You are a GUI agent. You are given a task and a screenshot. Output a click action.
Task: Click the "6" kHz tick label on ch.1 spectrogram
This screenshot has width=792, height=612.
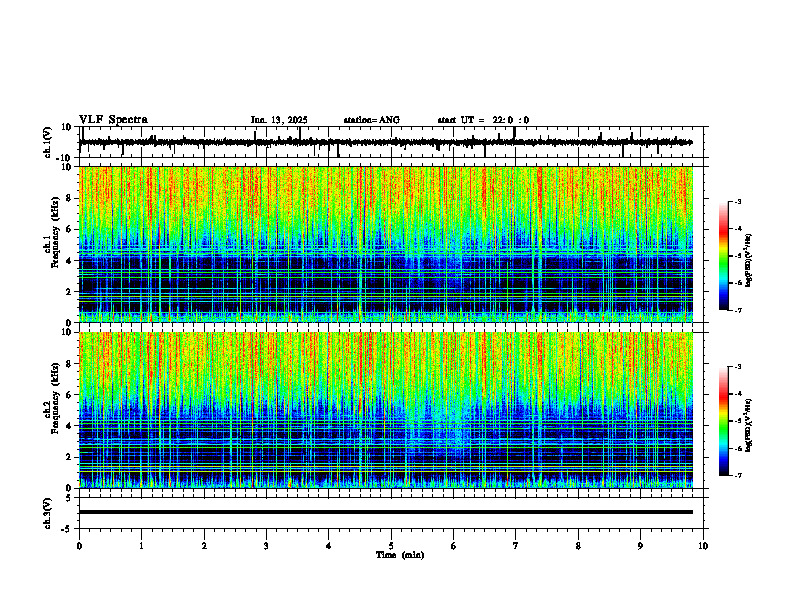click(69, 229)
